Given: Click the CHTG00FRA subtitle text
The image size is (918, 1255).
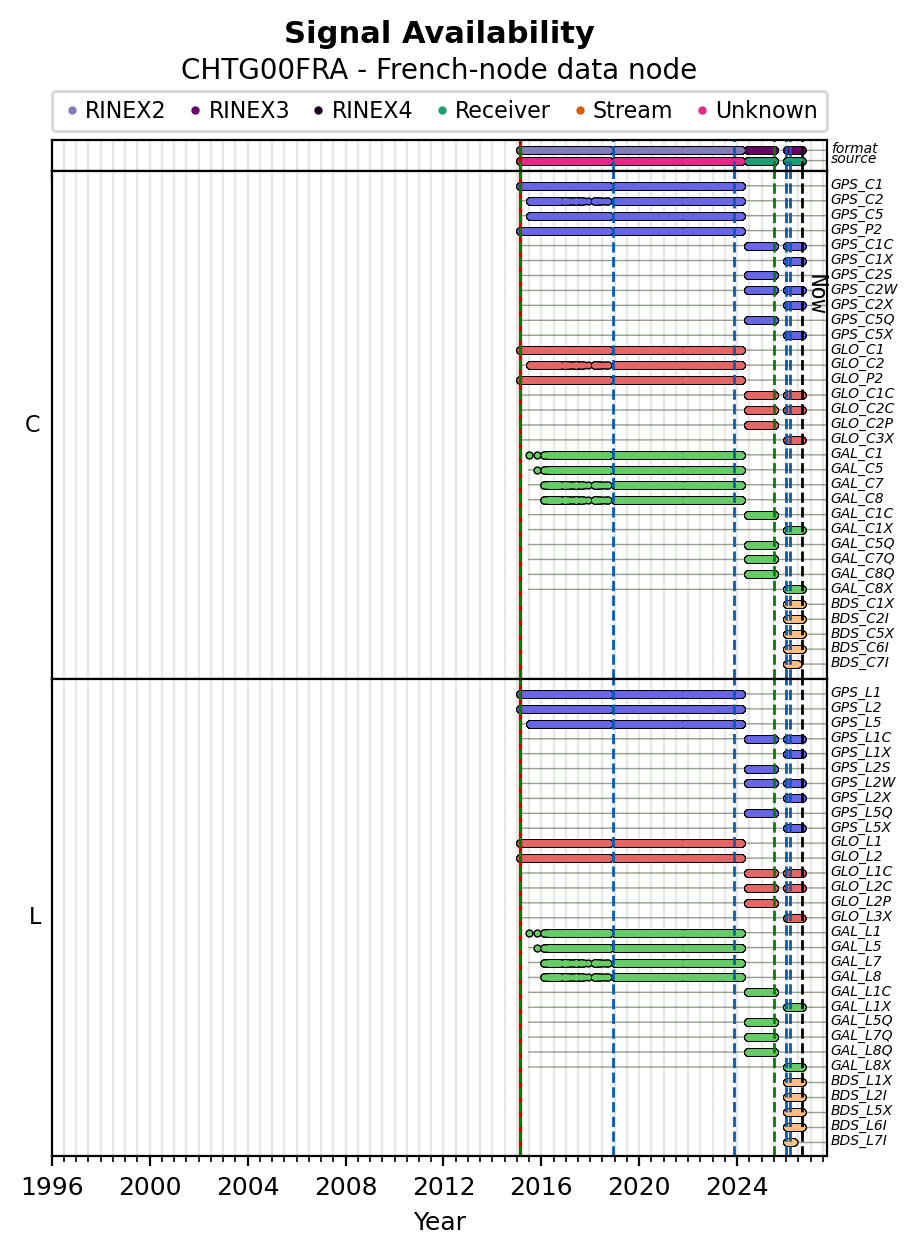Looking at the screenshot, I should click(439, 70).
